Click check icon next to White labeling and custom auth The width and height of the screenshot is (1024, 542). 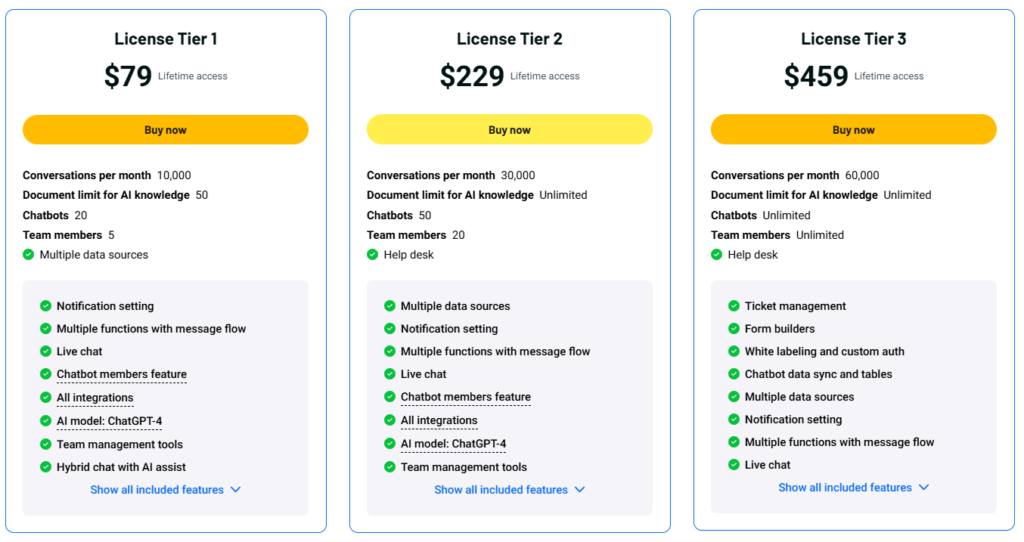(x=733, y=351)
